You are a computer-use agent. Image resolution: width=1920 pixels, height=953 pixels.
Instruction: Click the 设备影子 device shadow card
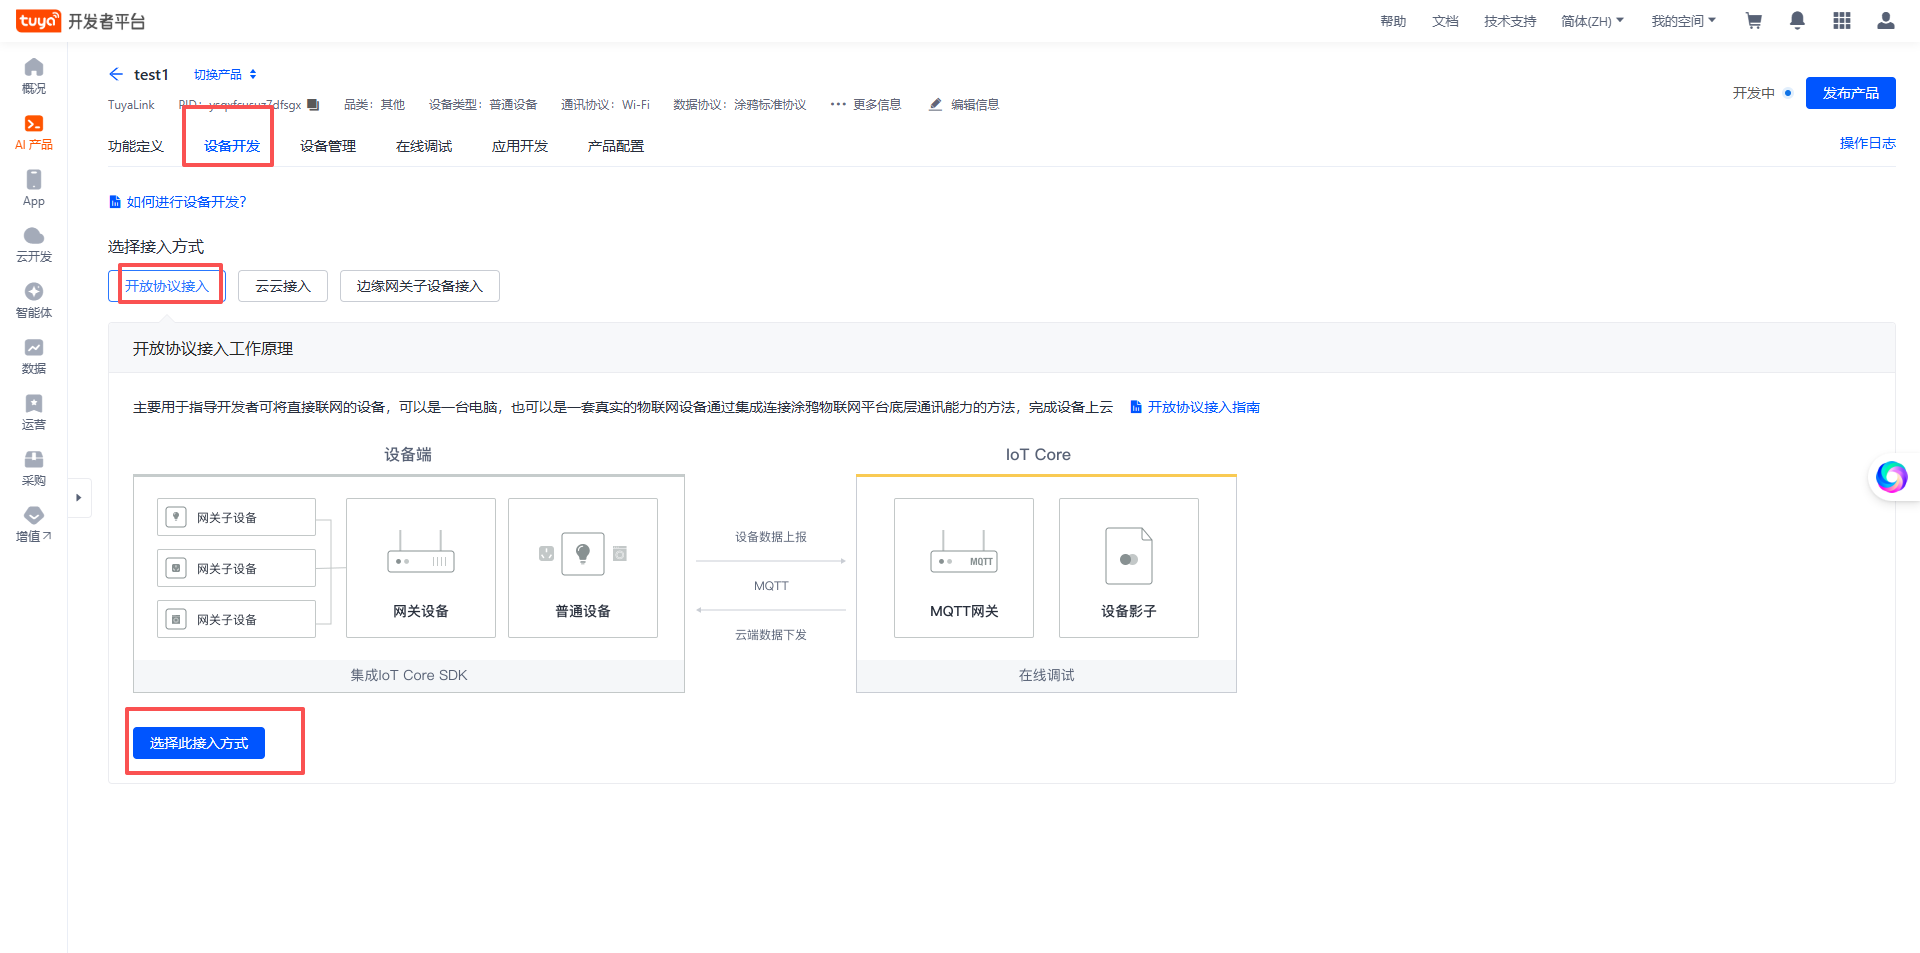click(x=1129, y=568)
